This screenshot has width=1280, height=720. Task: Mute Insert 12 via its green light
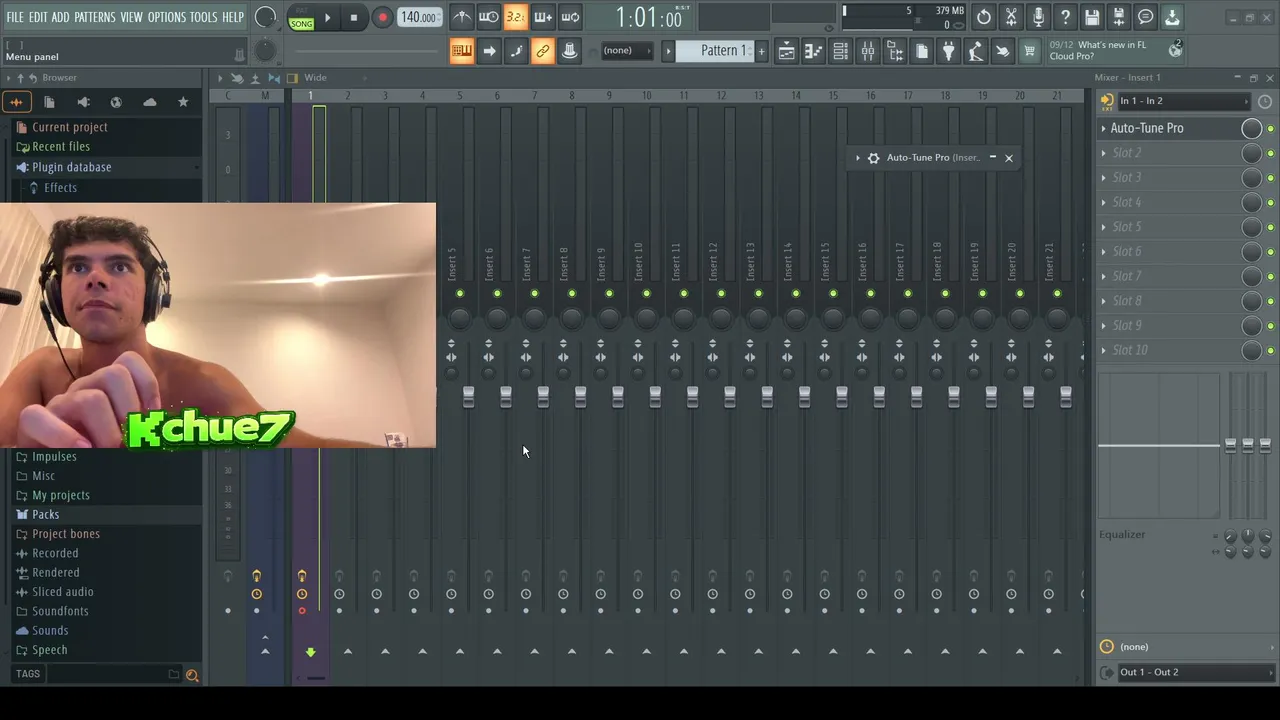coord(721,294)
